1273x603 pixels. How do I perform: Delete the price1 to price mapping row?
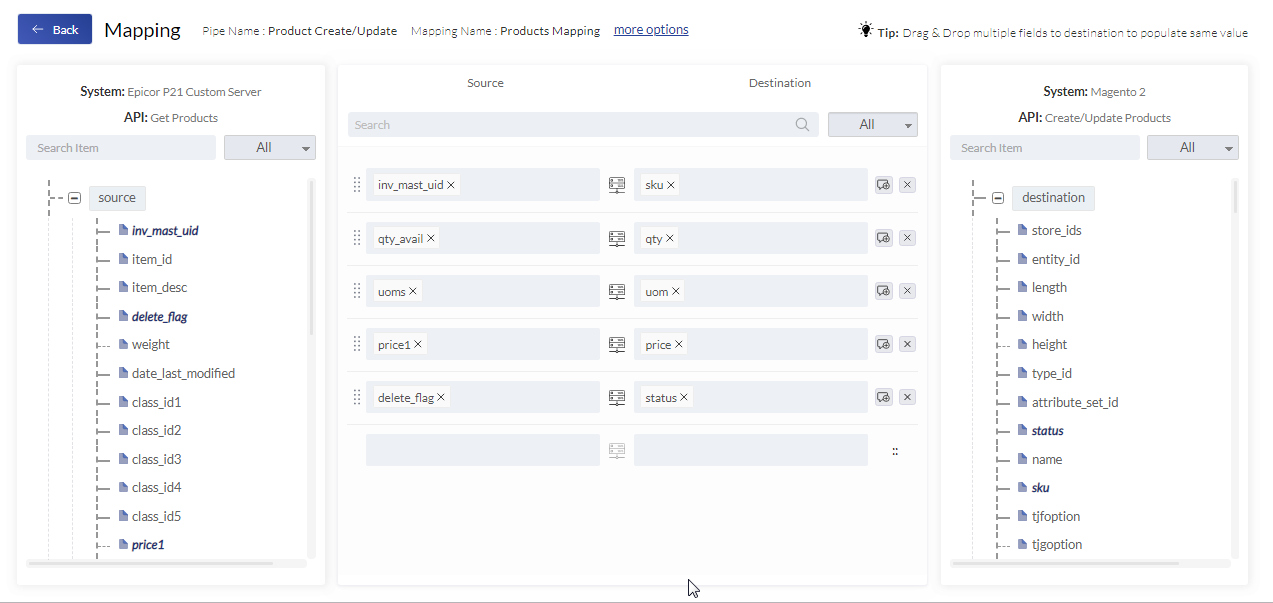[907, 344]
